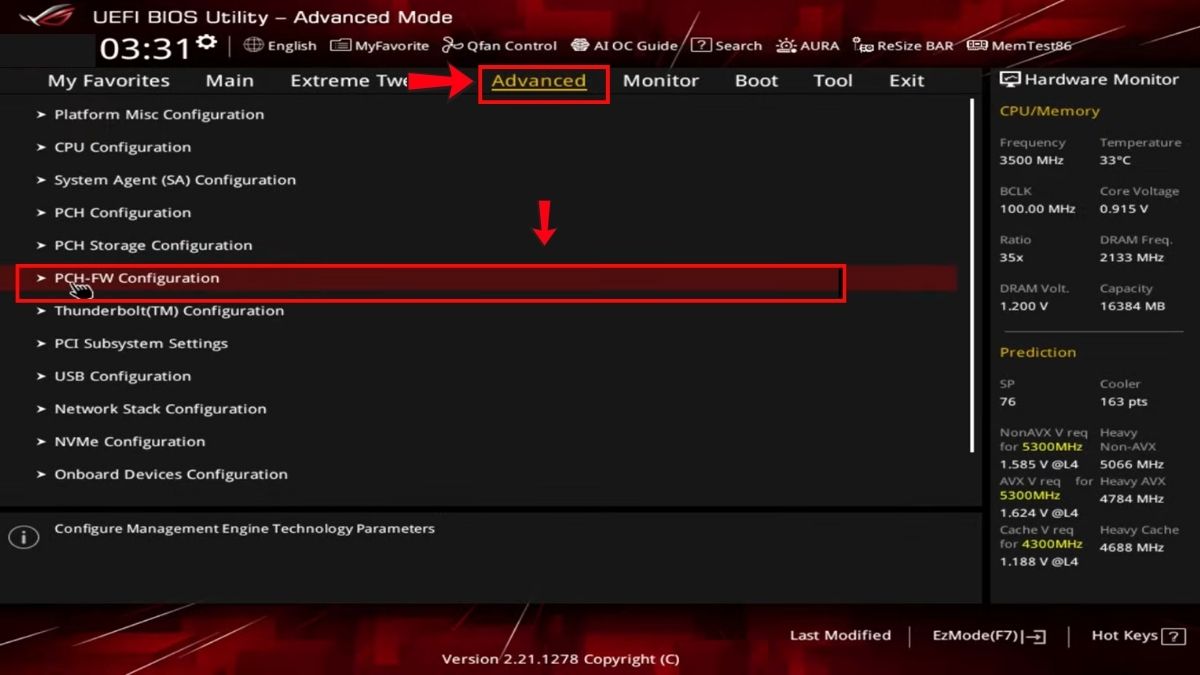Click the ReSize BAR icon

[x=863, y=45]
